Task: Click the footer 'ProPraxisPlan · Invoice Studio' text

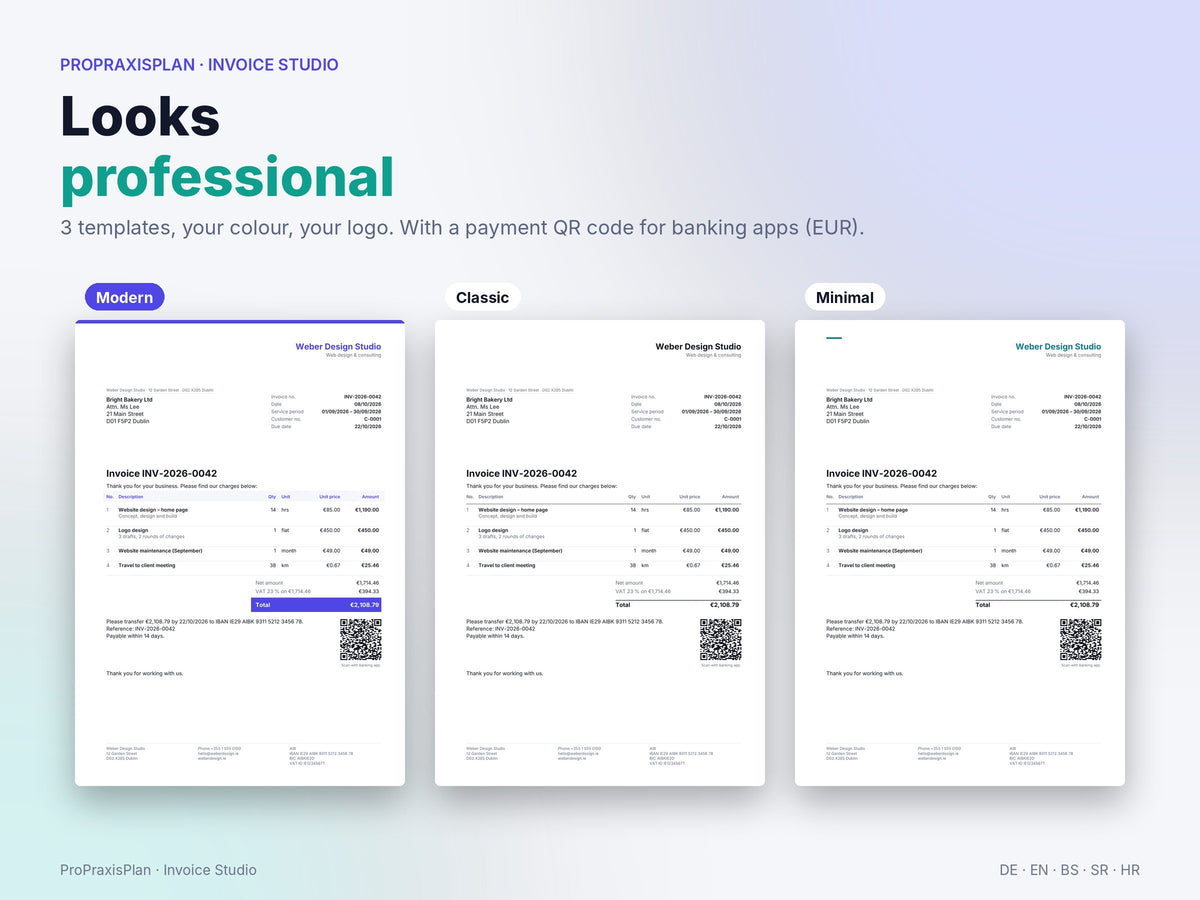Action: click(158, 870)
